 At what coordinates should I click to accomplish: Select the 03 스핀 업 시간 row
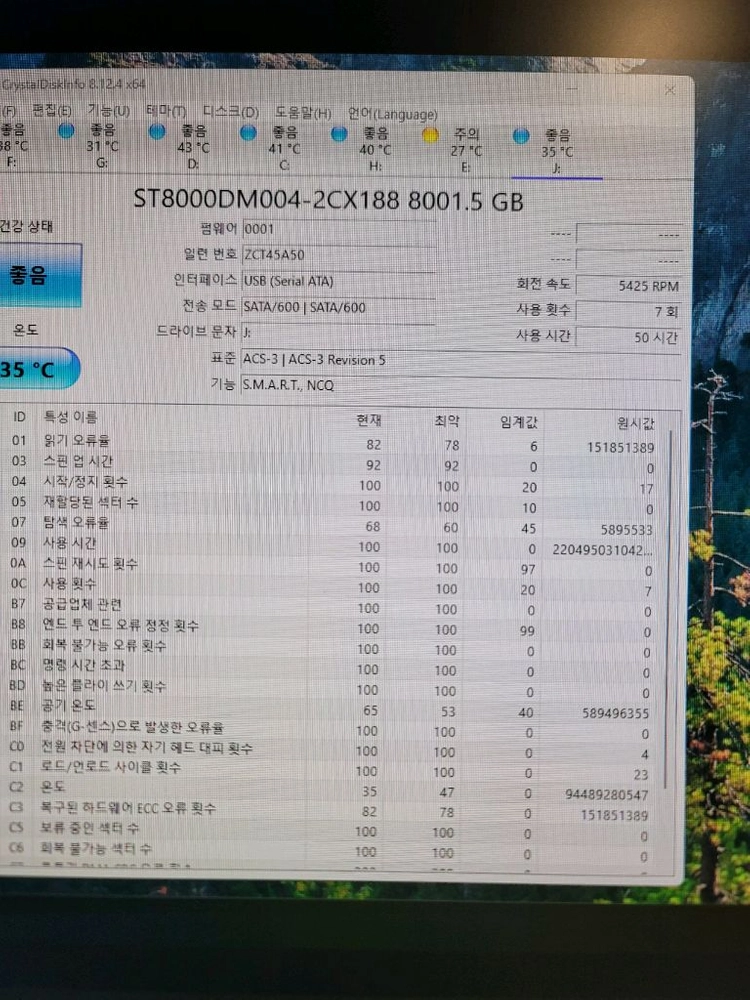pos(334,464)
